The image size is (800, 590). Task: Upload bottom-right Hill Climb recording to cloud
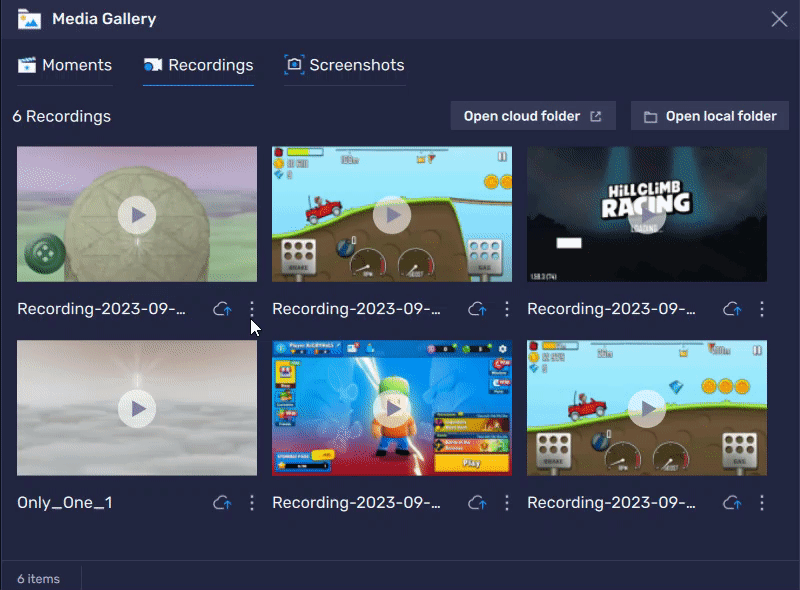click(732, 503)
